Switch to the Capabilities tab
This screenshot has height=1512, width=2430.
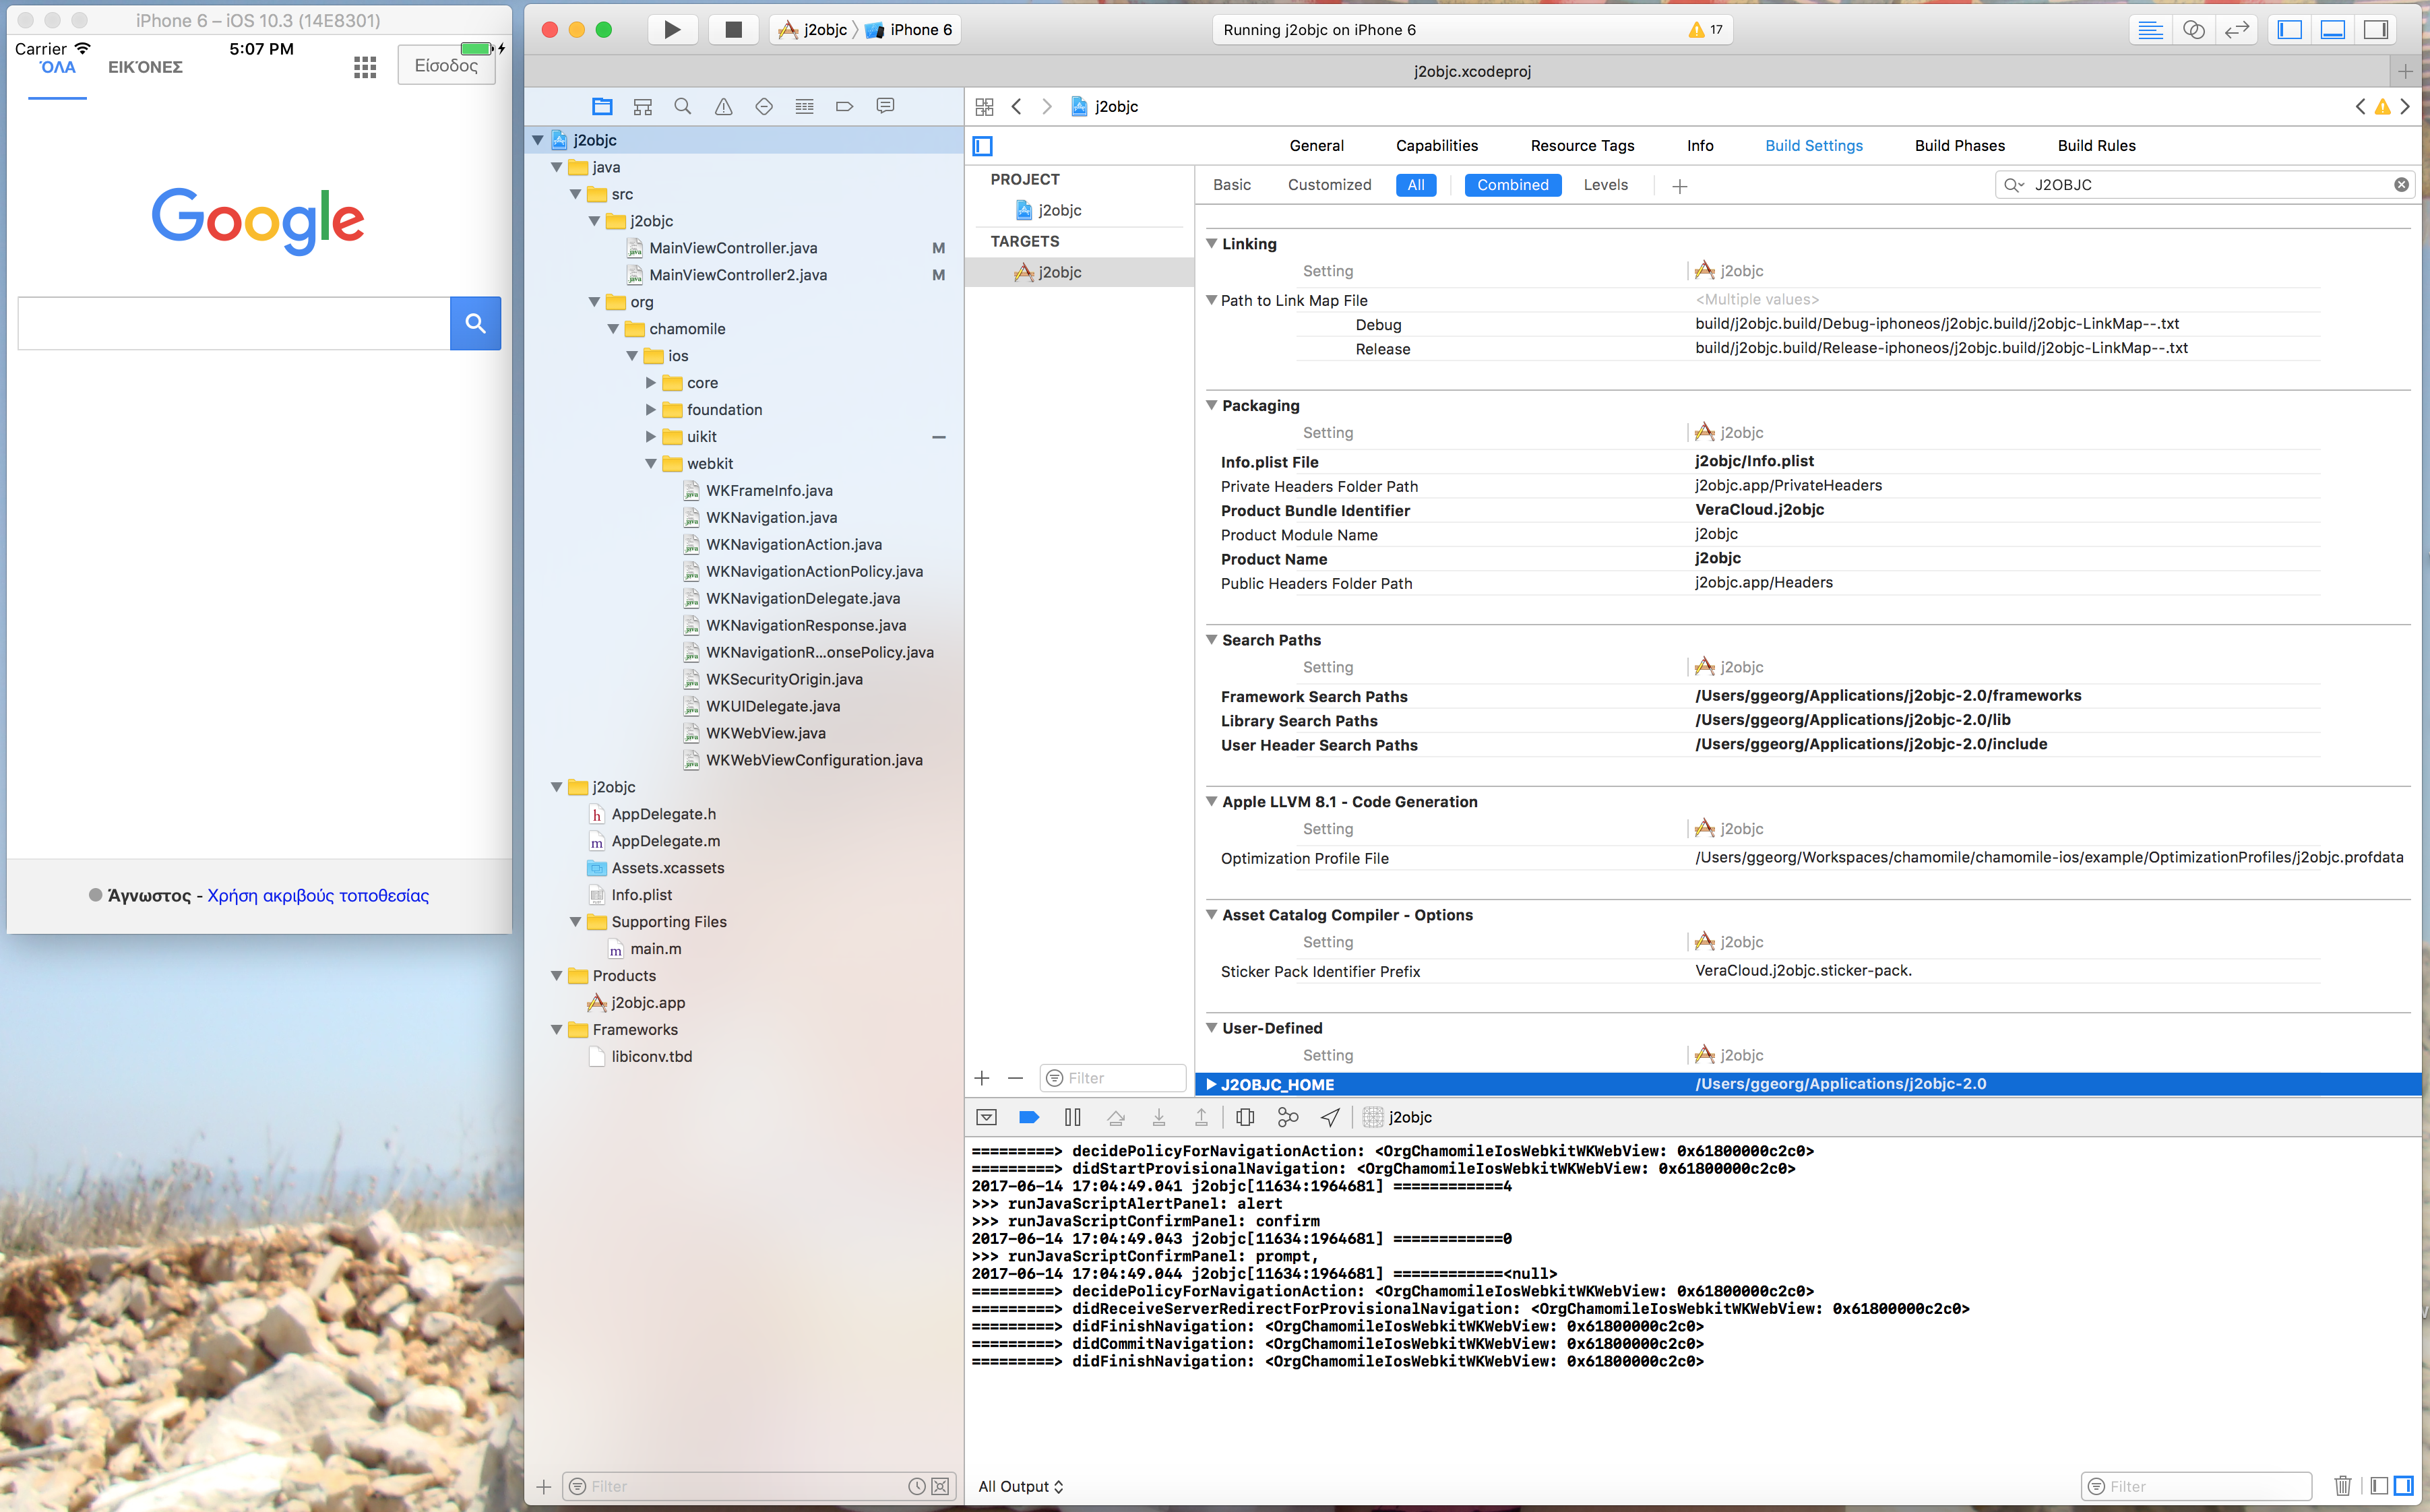pyautogui.click(x=1437, y=146)
